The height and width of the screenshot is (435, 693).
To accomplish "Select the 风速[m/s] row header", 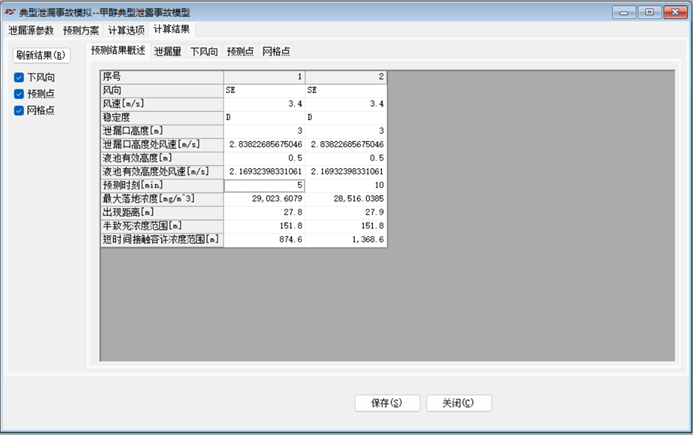I will click(x=162, y=104).
